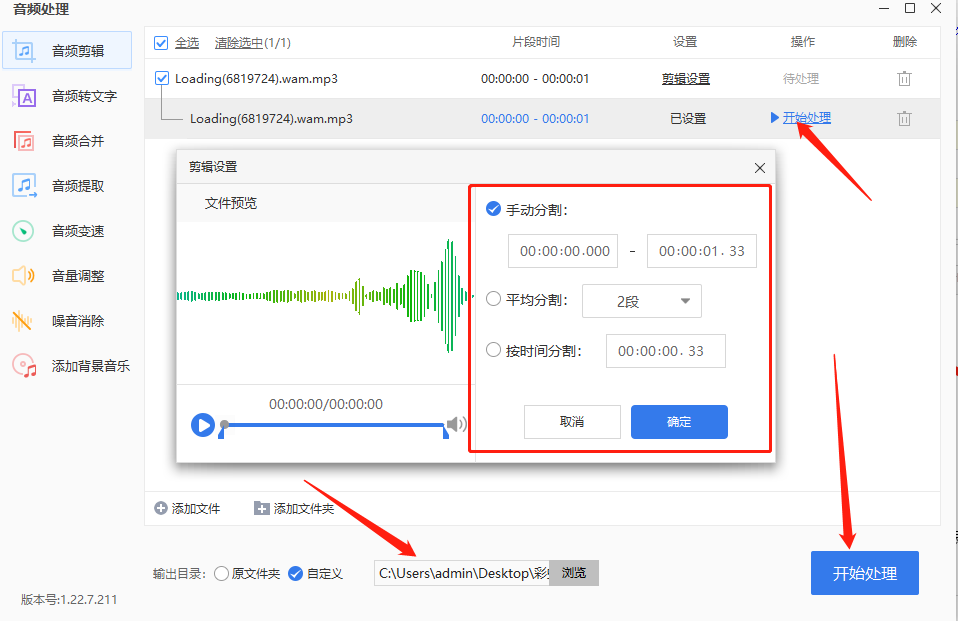The image size is (958, 621).
Task: Open the 音频变速 tool
Action: [68, 231]
